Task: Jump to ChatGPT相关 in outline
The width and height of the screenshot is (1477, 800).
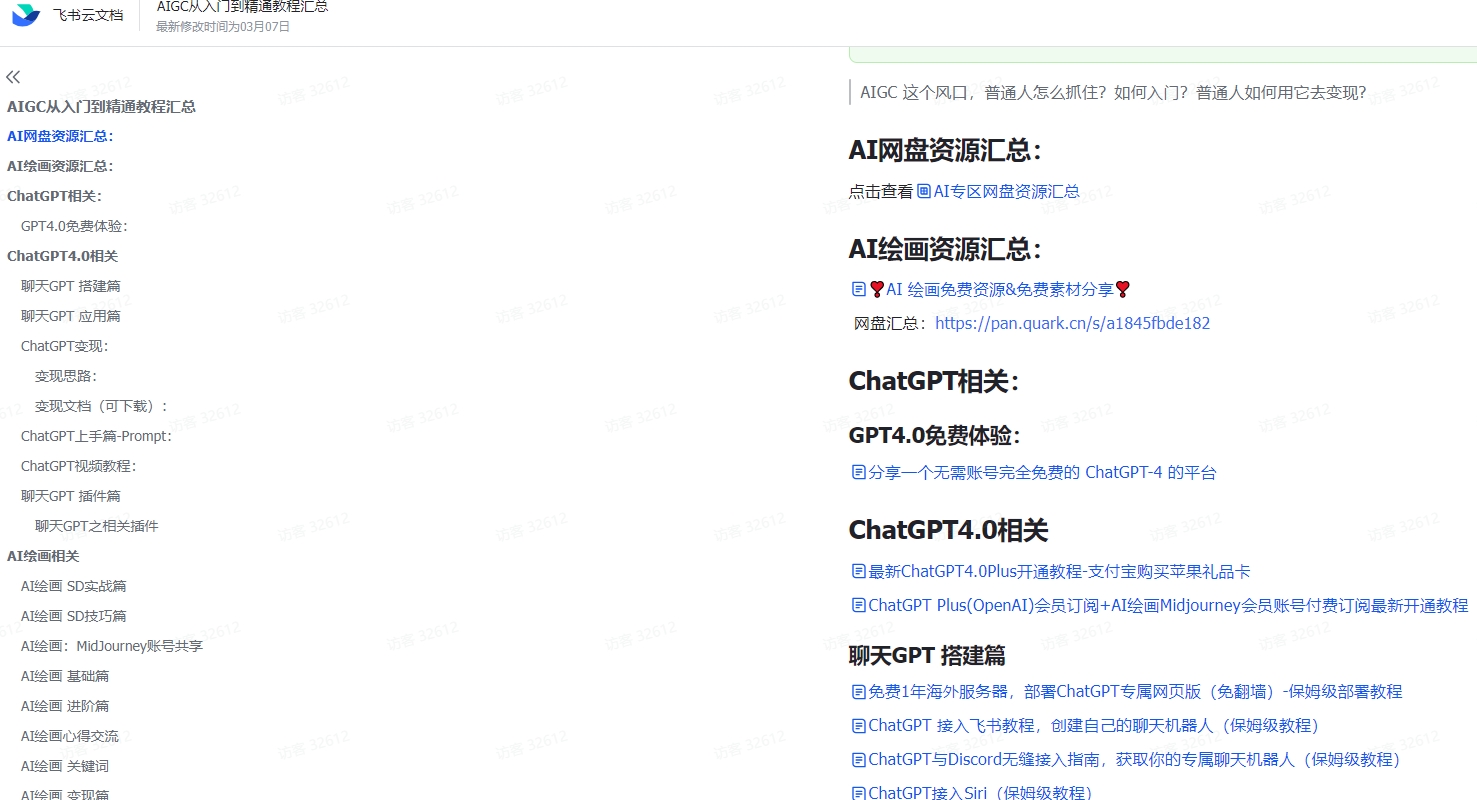Action: pos(54,196)
